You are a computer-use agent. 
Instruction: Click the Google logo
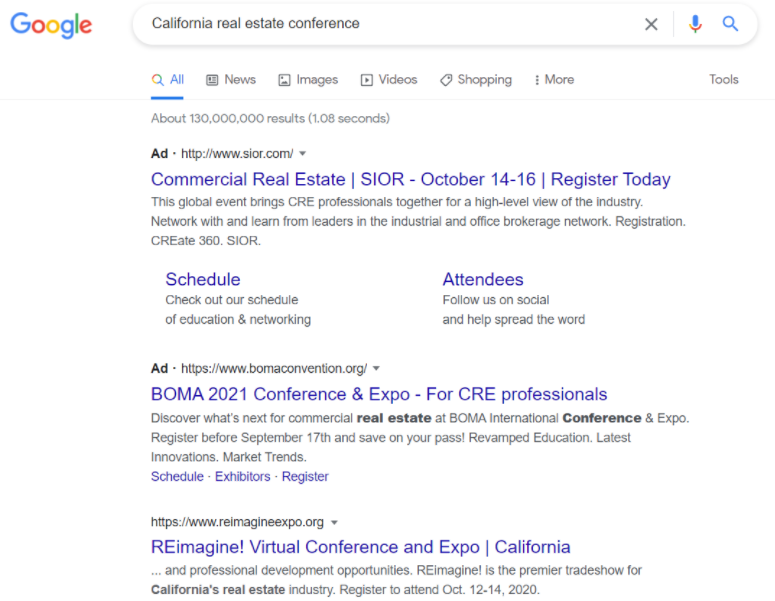pyautogui.click(x=51, y=25)
